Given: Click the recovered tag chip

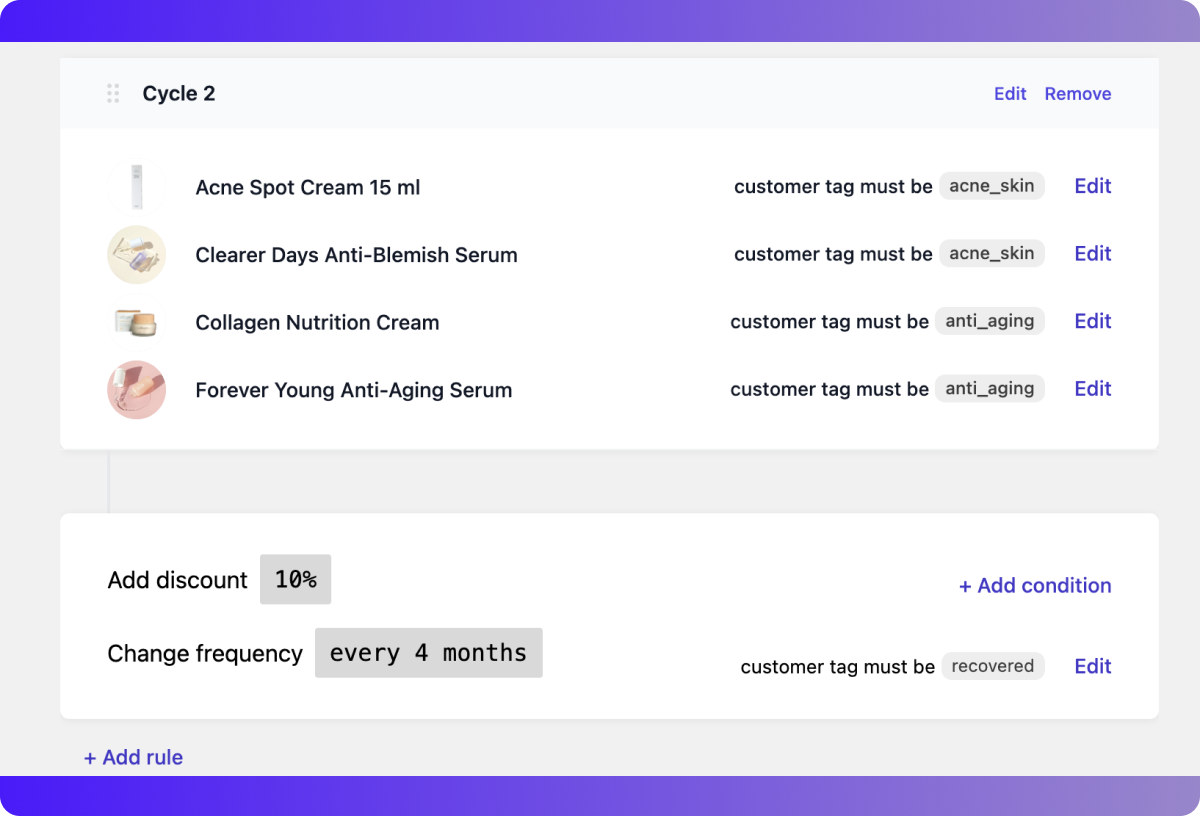Looking at the screenshot, I should click(x=992, y=666).
